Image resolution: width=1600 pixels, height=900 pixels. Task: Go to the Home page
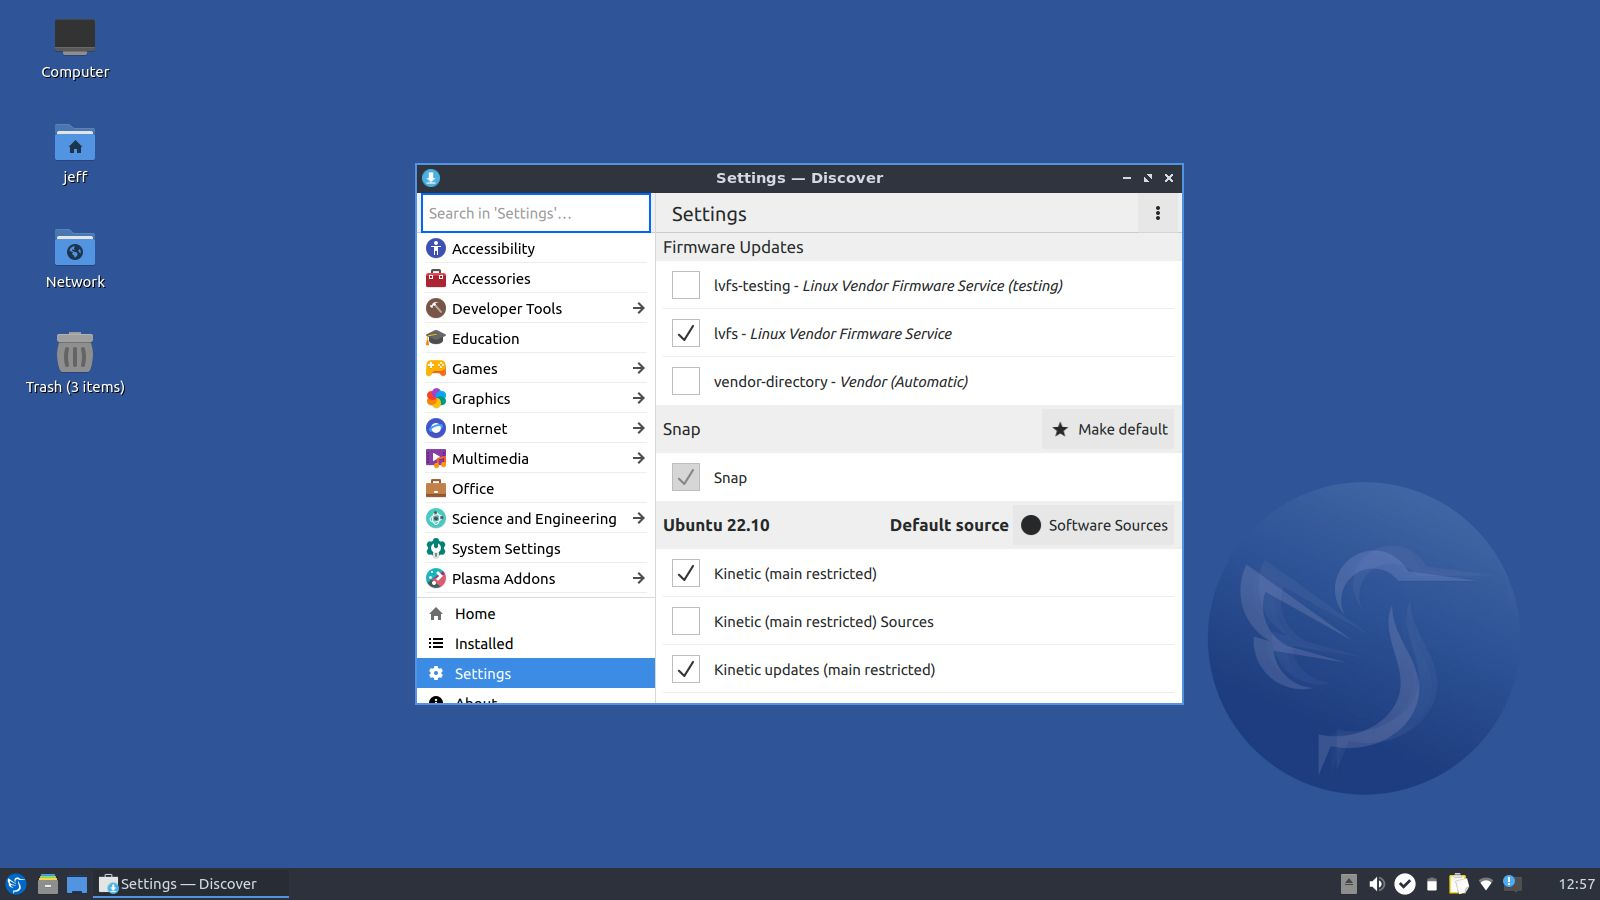pos(535,614)
